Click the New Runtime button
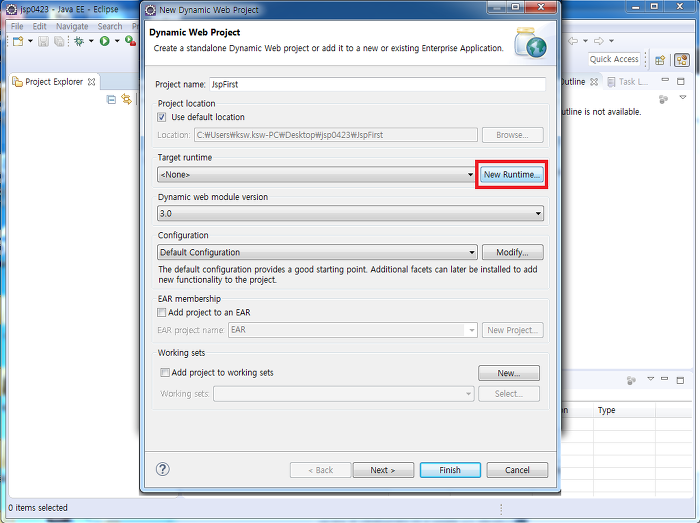 512,174
